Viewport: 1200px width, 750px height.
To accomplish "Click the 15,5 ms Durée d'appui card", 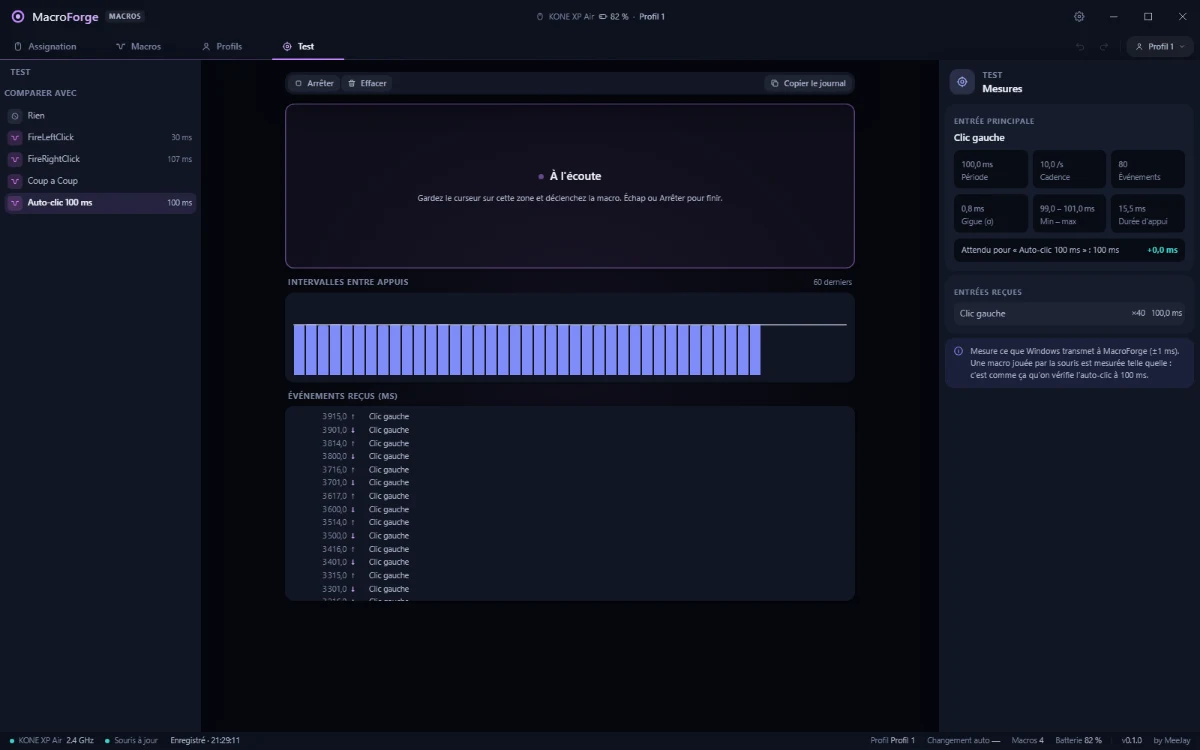I will point(1148,213).
